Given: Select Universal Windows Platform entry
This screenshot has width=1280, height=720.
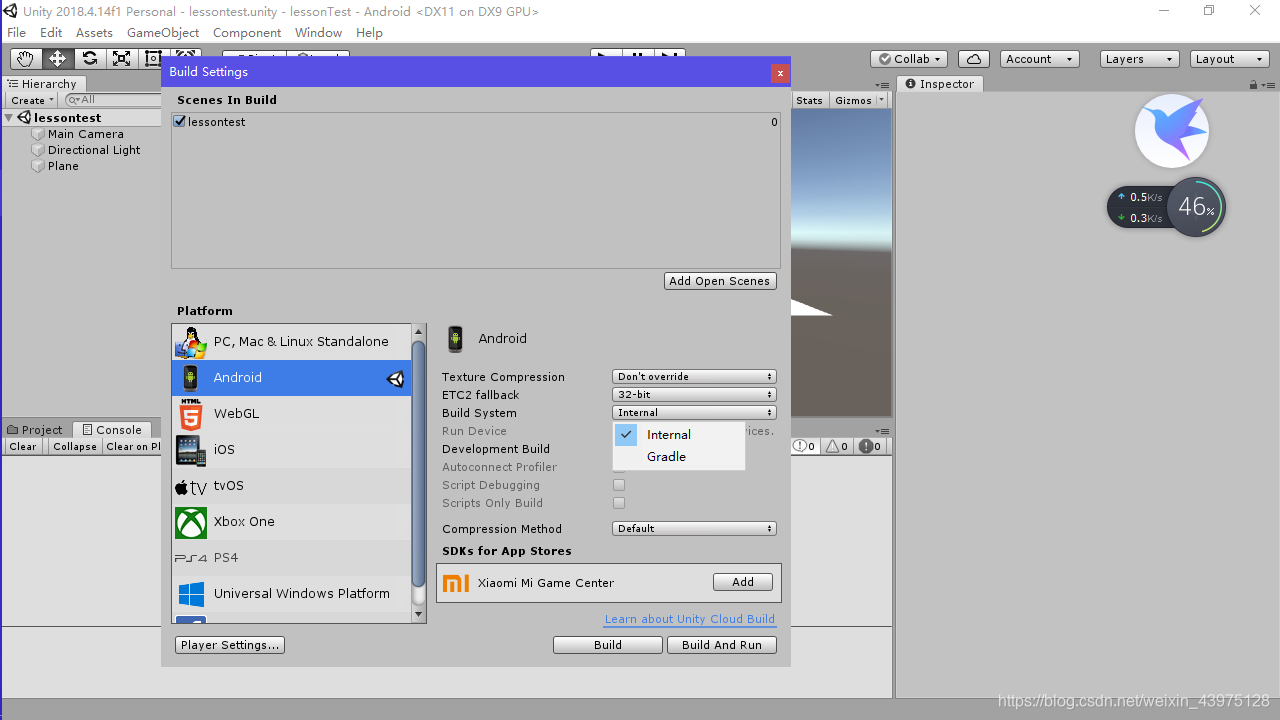Looking at the screenshot, I should [291, 594].
